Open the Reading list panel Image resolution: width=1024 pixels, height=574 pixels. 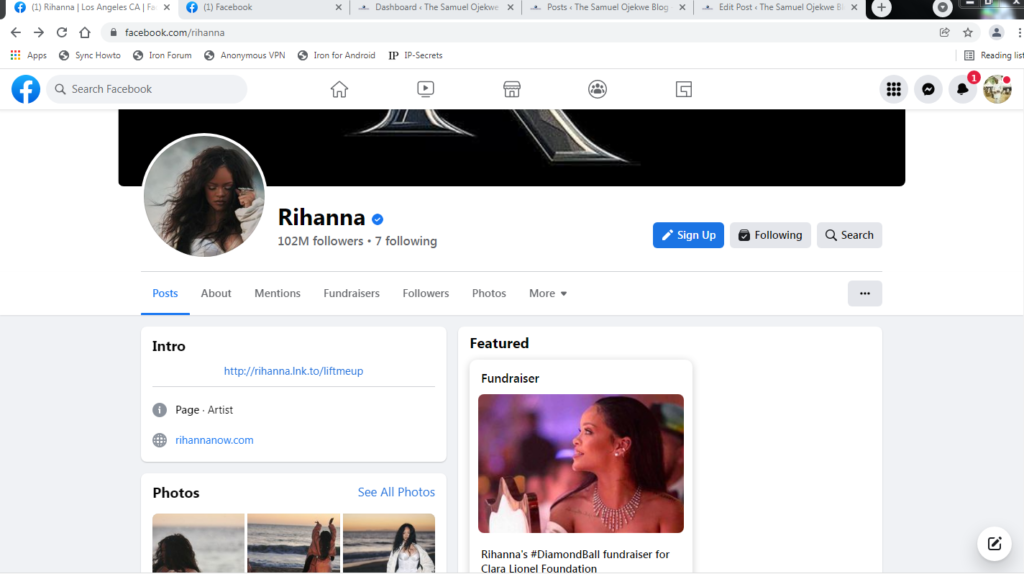point(994,56)
